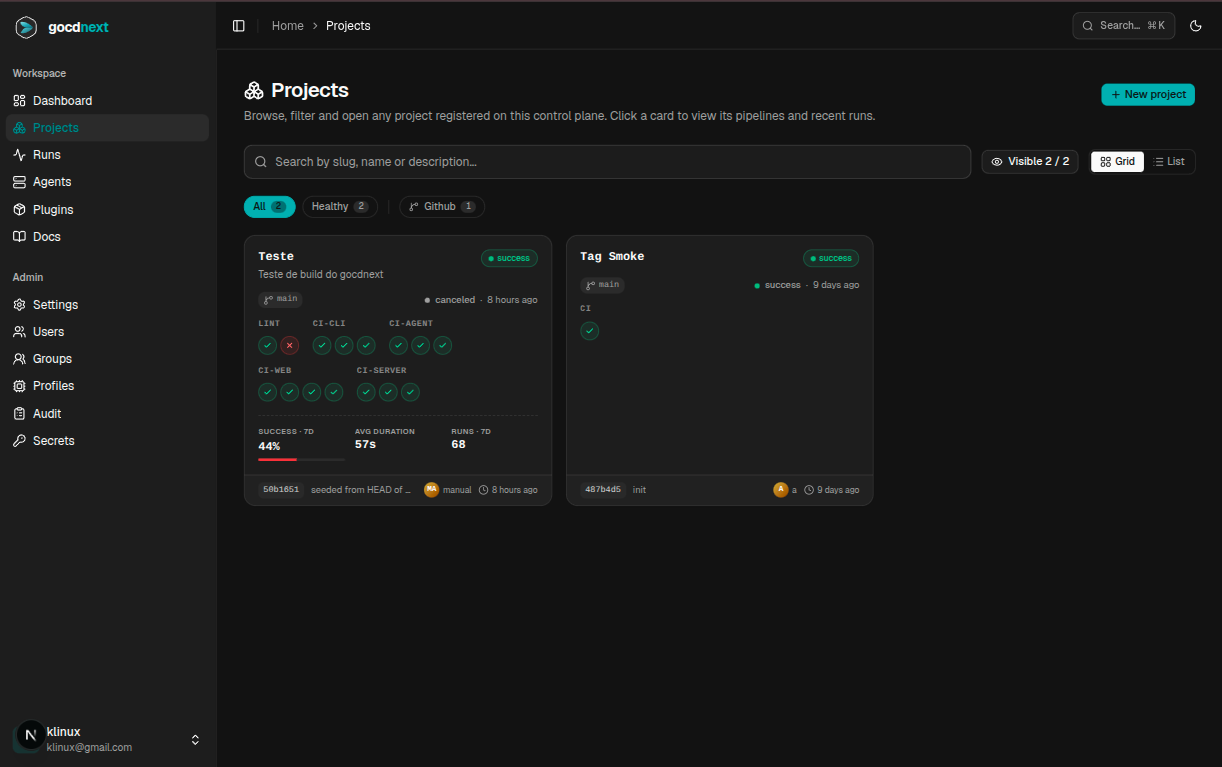Click the Secrets key icon
The width and height of the screenshot is (1222, 767).
tap(19, 441)
